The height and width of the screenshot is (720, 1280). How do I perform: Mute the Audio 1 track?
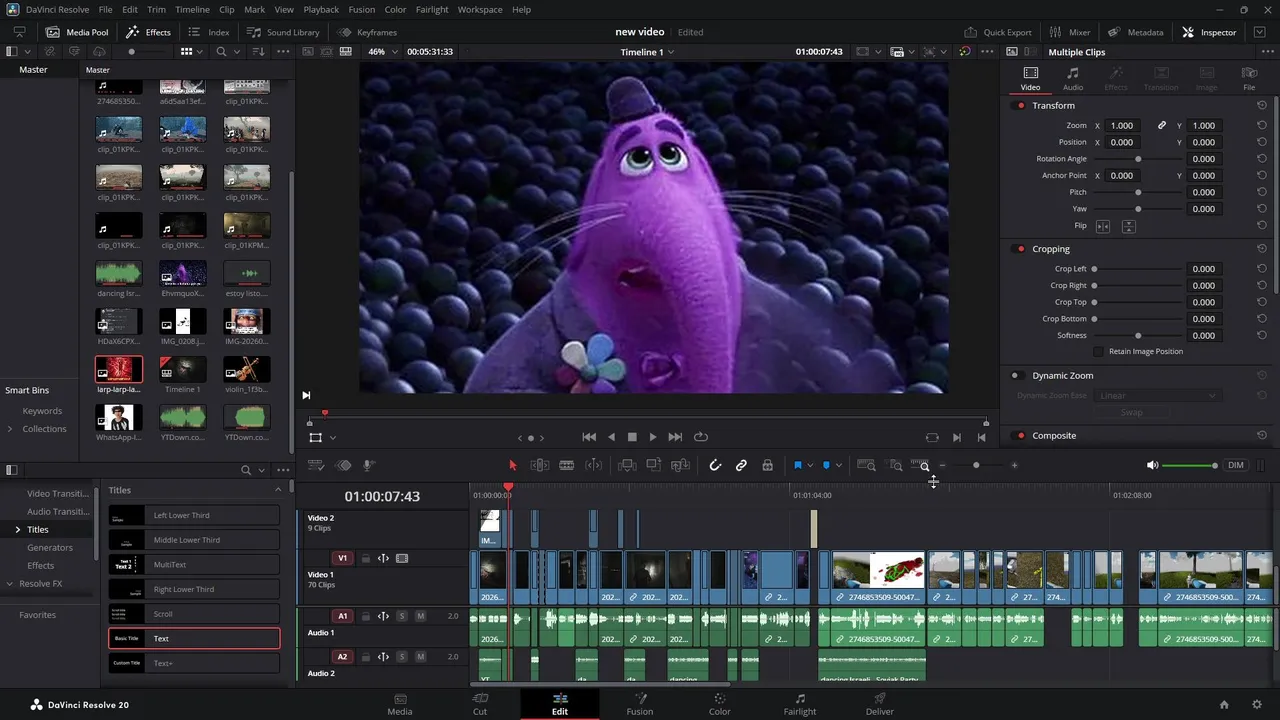(420, 616)
